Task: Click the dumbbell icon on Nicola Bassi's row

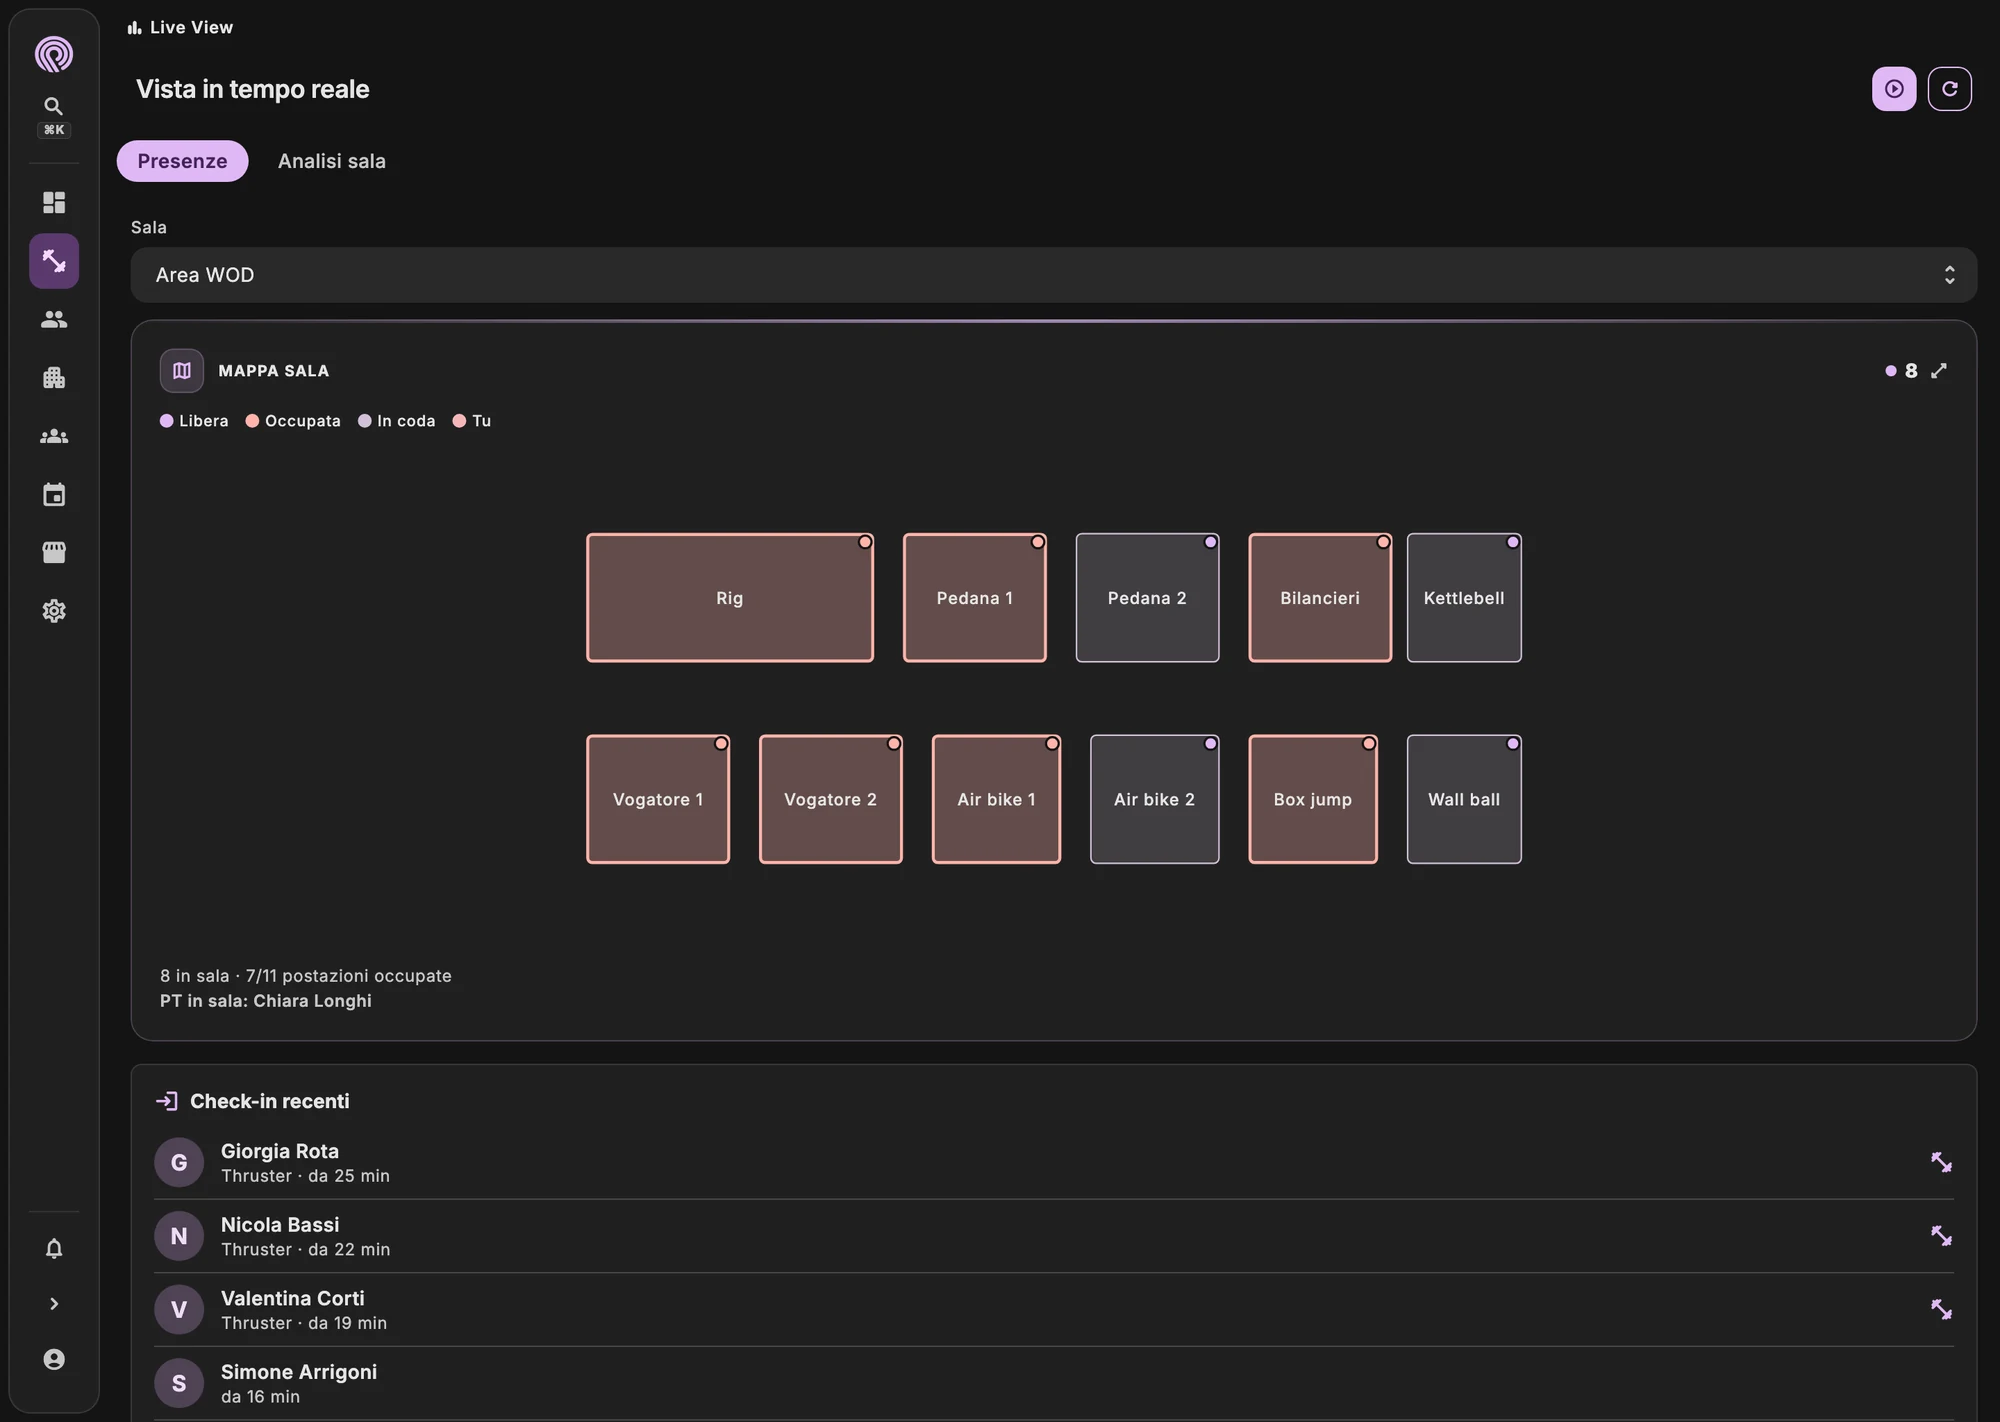Action: pos(1941,1236)
